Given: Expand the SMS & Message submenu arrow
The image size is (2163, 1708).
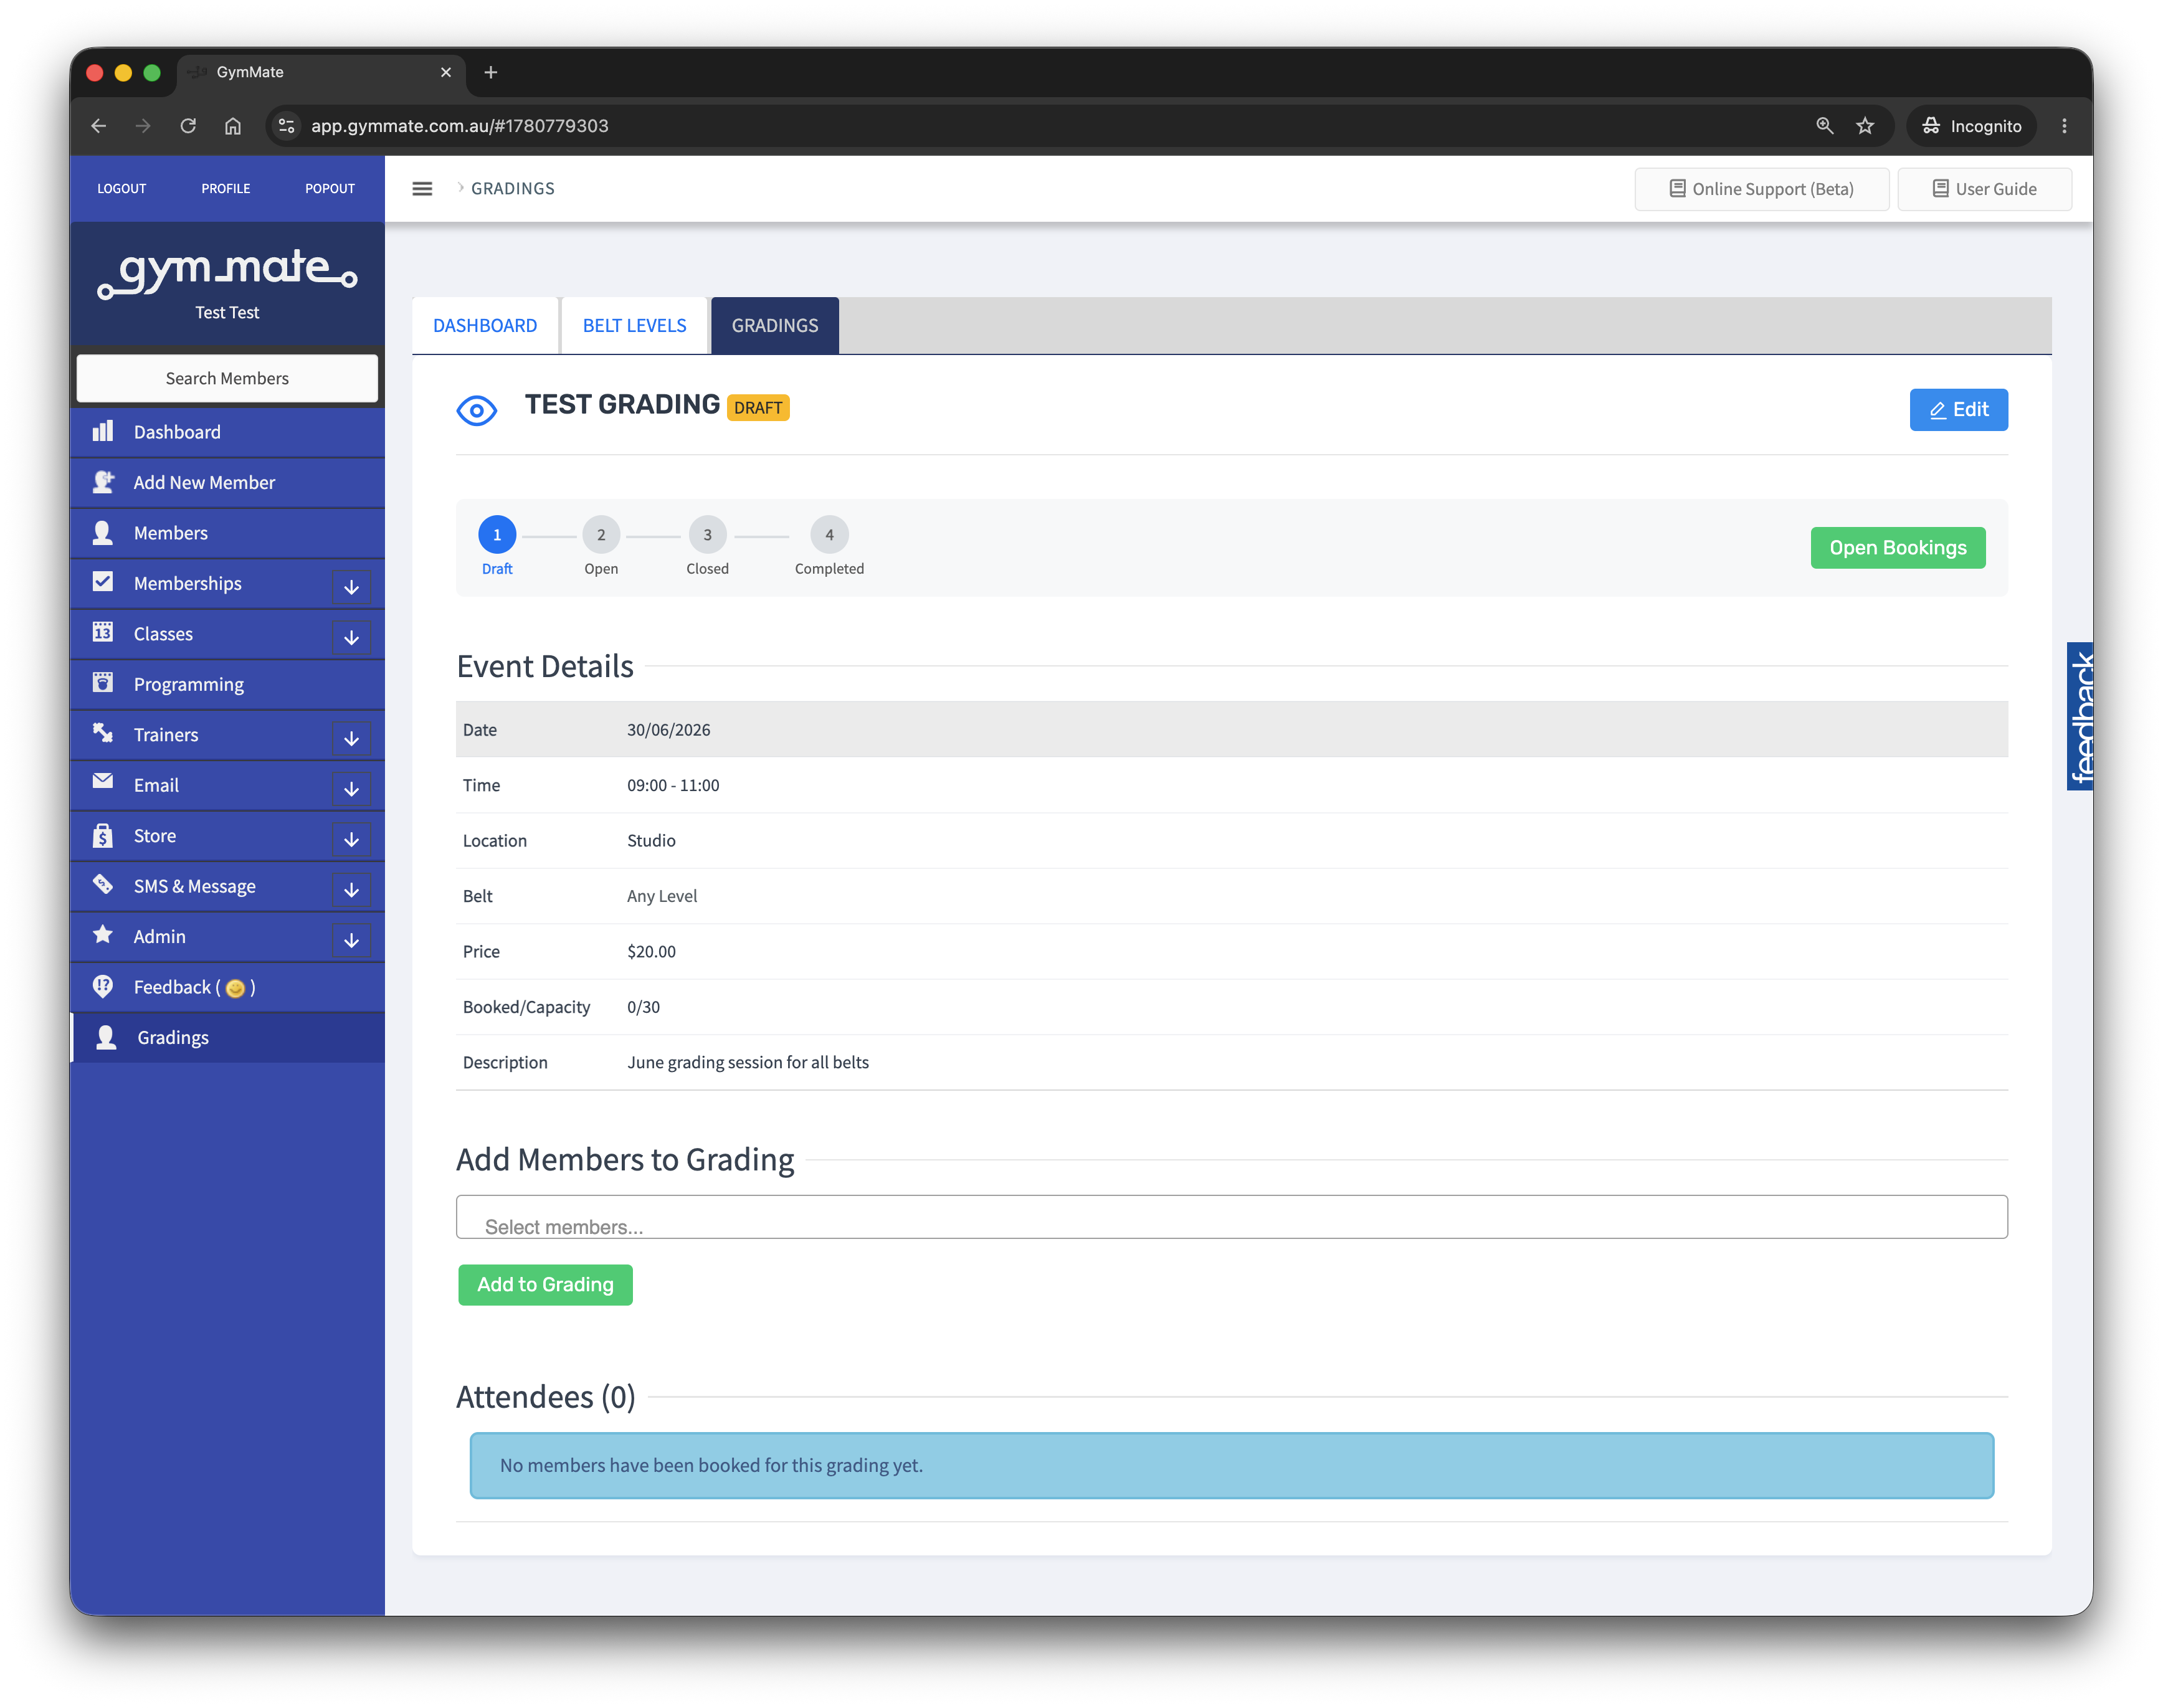Looking at the screenshot, I should pyautogui.click(x=351, y=890).
